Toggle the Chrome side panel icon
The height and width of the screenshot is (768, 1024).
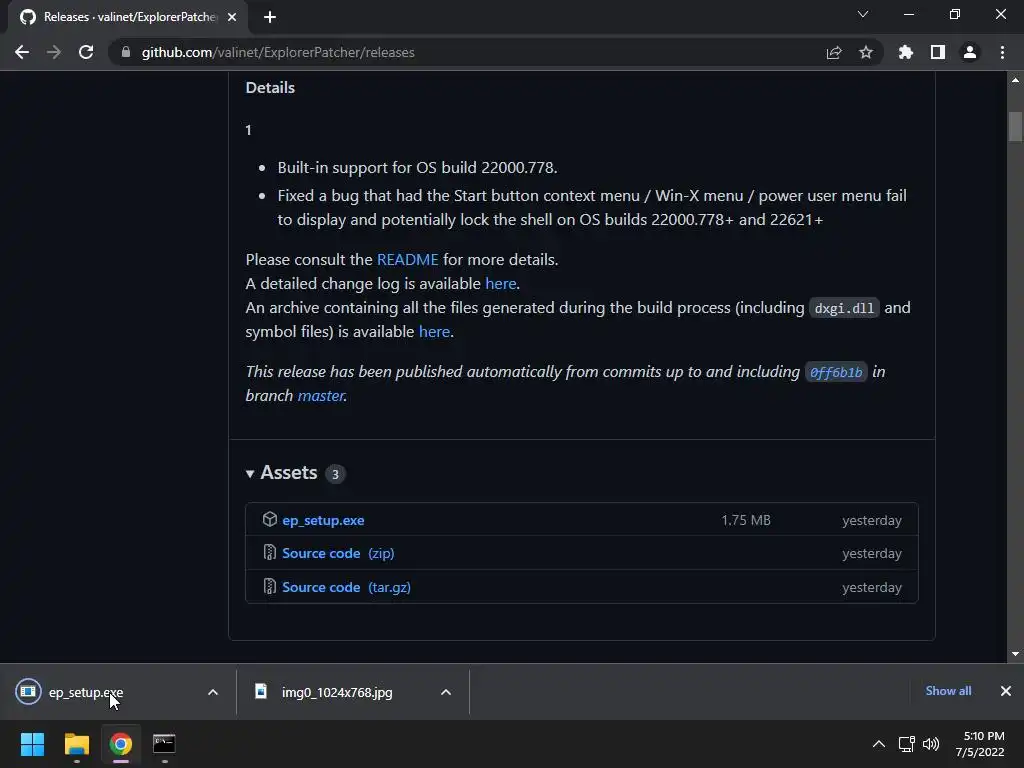coord(938,52)
